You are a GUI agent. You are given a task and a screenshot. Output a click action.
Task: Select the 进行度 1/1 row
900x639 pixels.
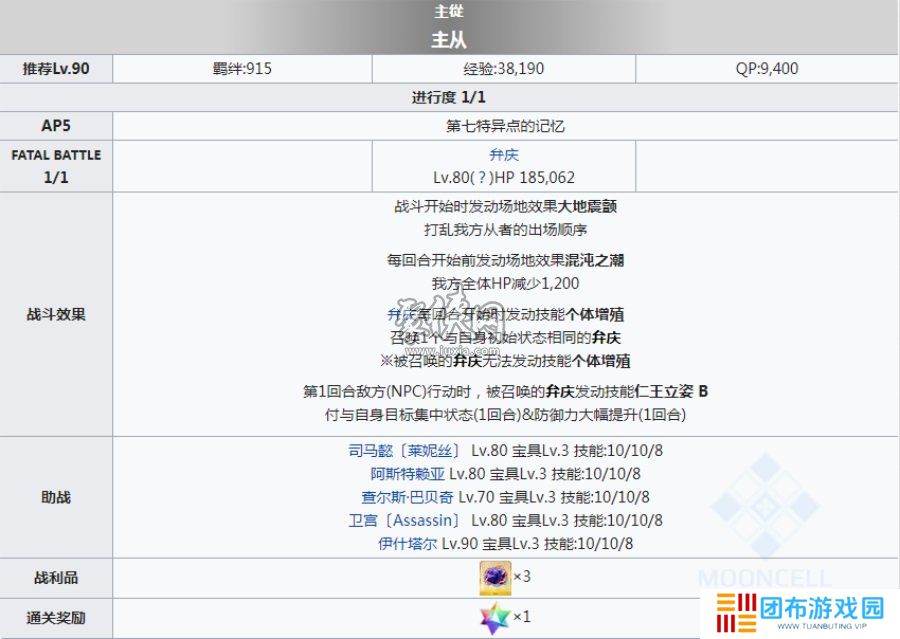click(449, 98)
